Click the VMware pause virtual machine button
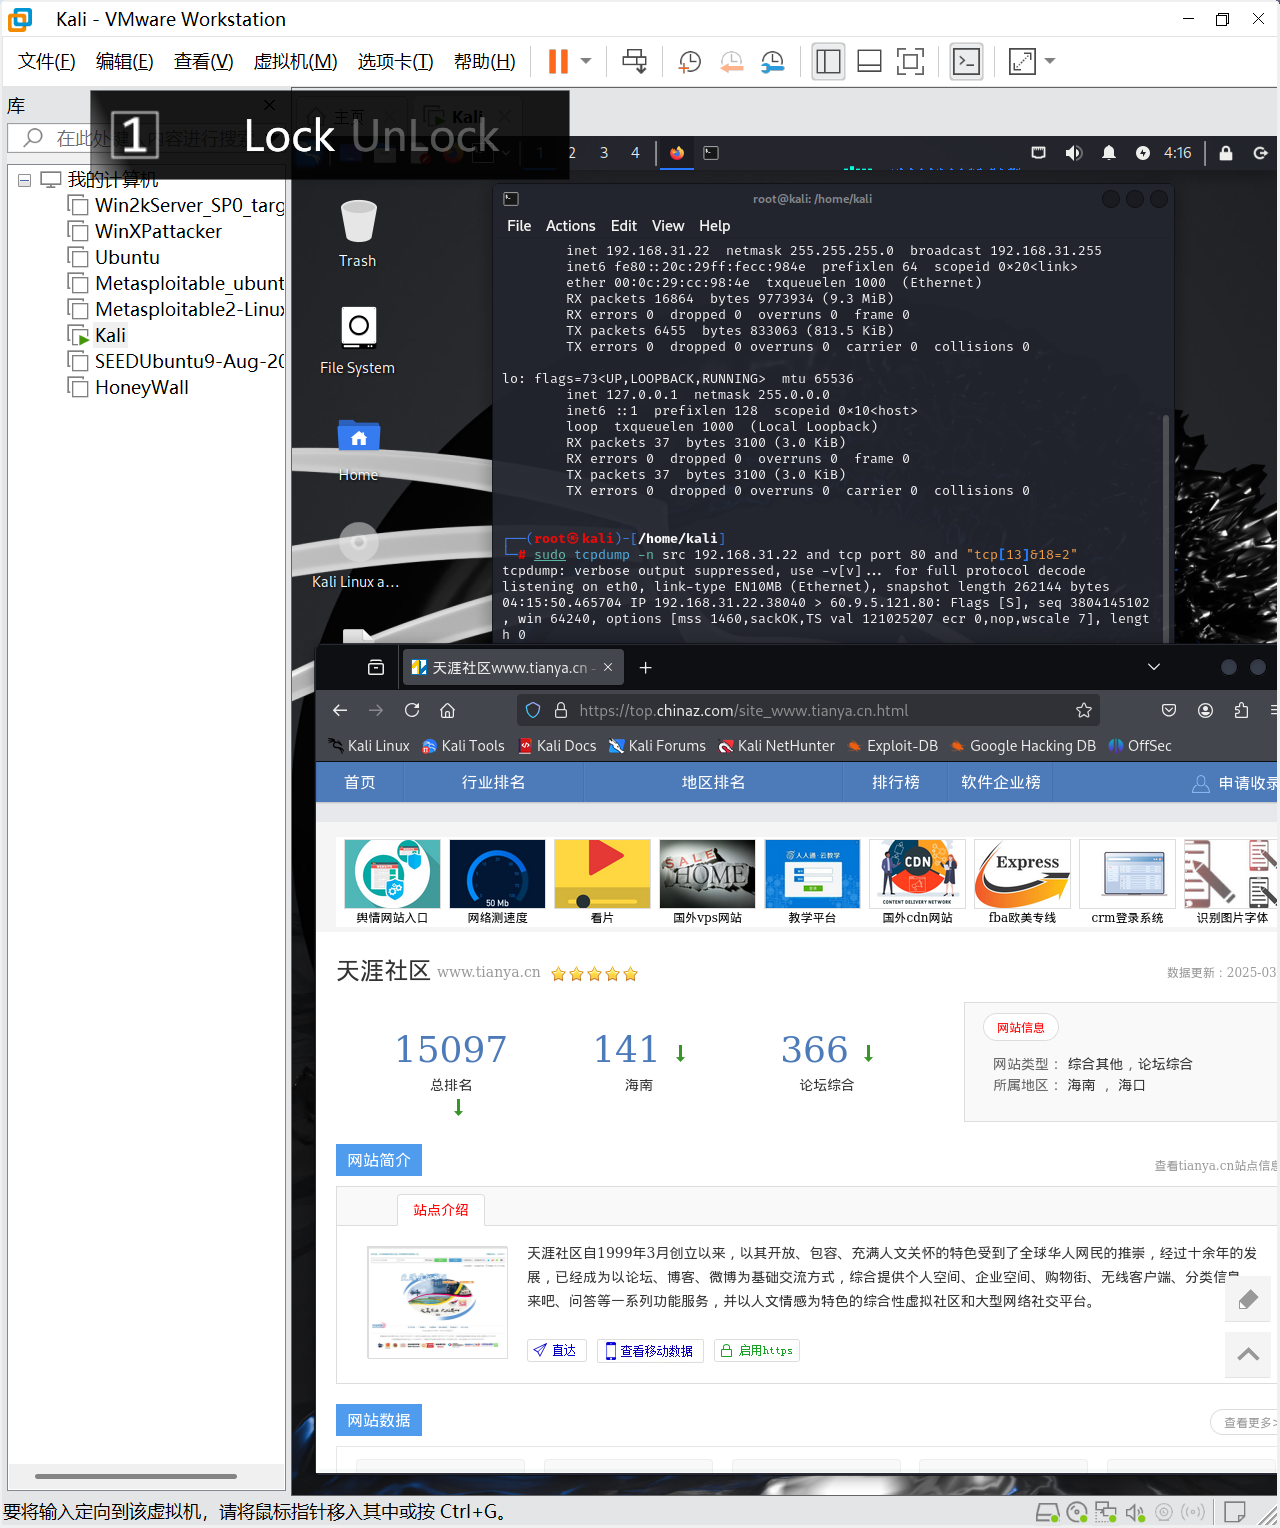The height and width of the screenshot is (1528, 1280). [558, 61]
